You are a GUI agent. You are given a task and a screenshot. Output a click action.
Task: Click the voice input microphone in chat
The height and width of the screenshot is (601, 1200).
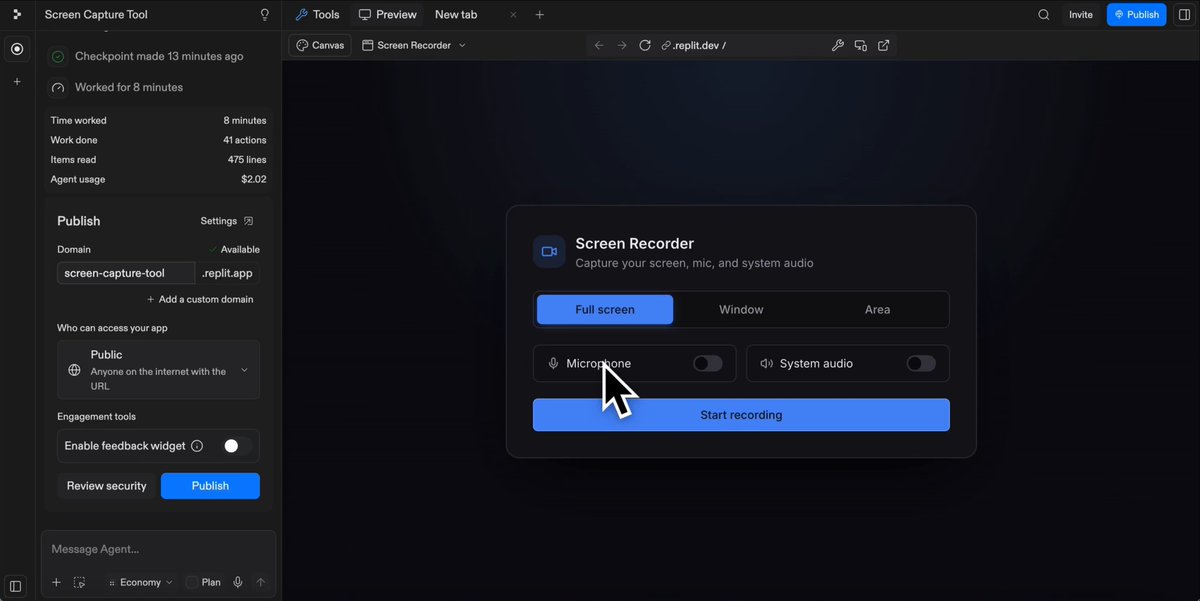pyautogui.click(x=238, y=582)
